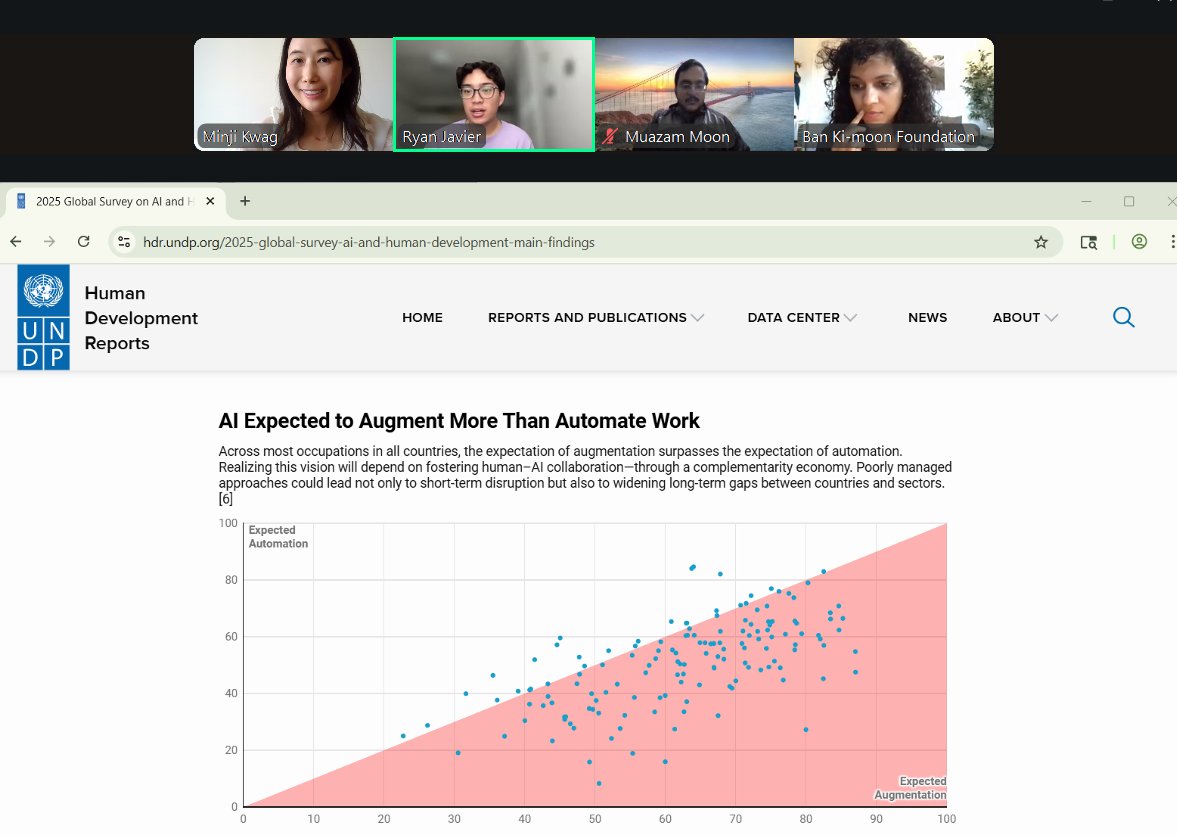Screen dimensions: 1177x835
Task: Click the chart heading about AI augmenting work
Action: [x=459, y=421]
